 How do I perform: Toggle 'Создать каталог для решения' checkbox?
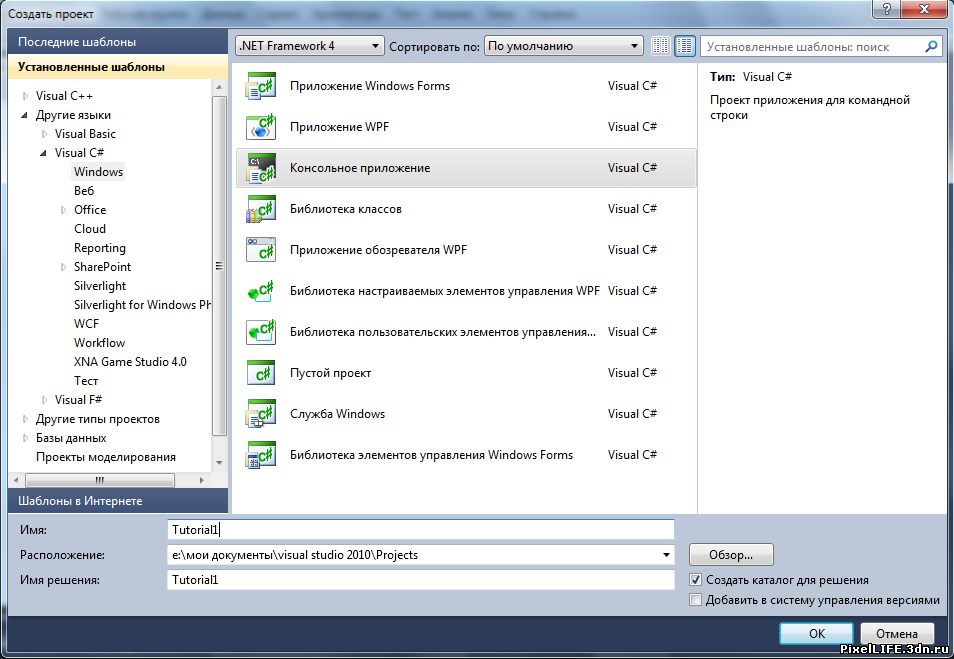click(x=695, y=580)
